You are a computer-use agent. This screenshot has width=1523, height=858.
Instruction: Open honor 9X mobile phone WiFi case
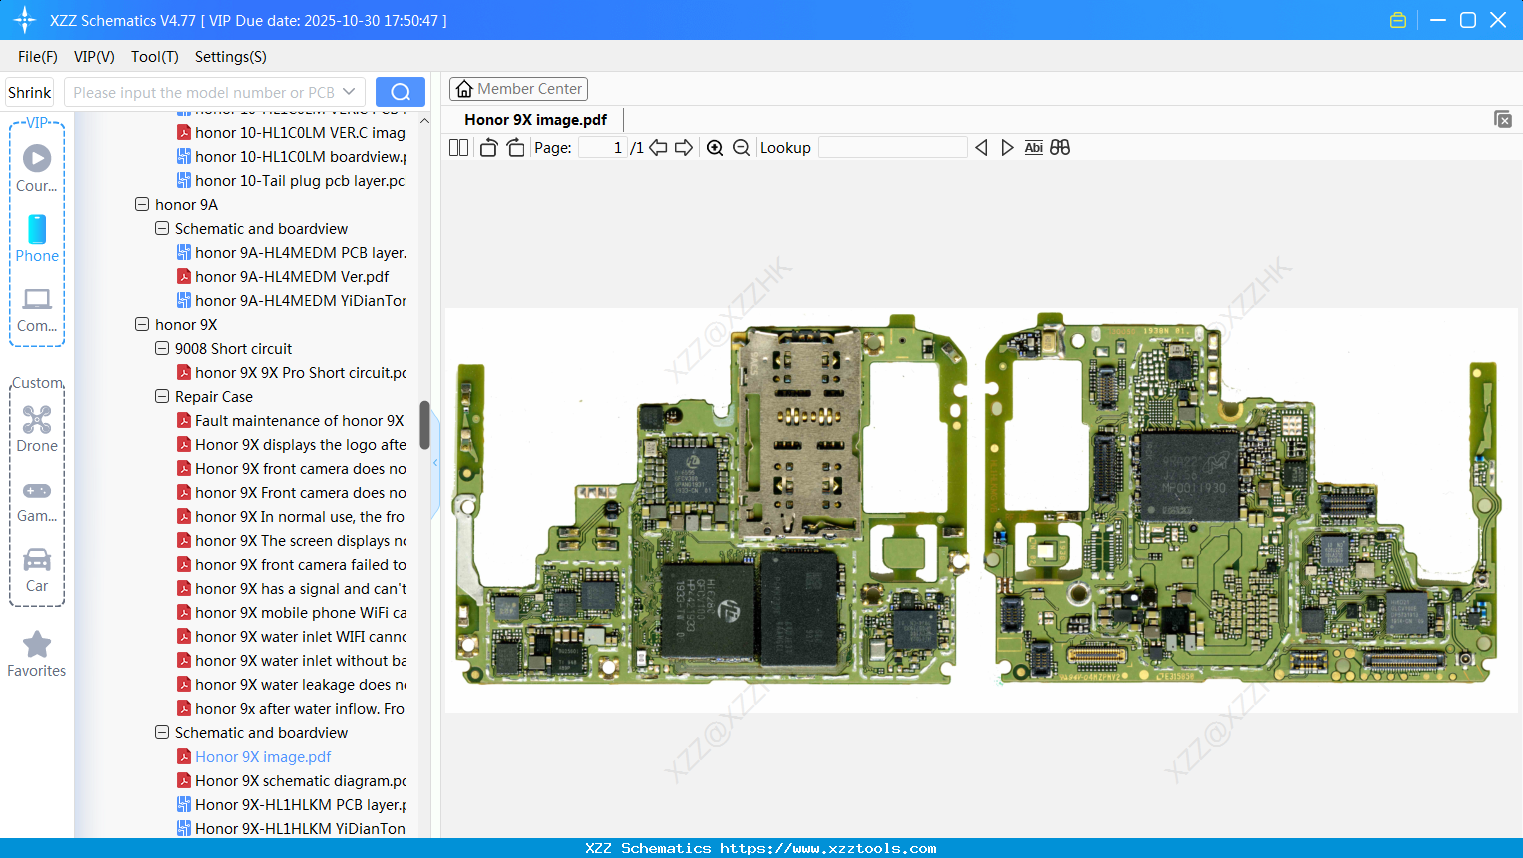pyautogui.click(x=291, y=613)
